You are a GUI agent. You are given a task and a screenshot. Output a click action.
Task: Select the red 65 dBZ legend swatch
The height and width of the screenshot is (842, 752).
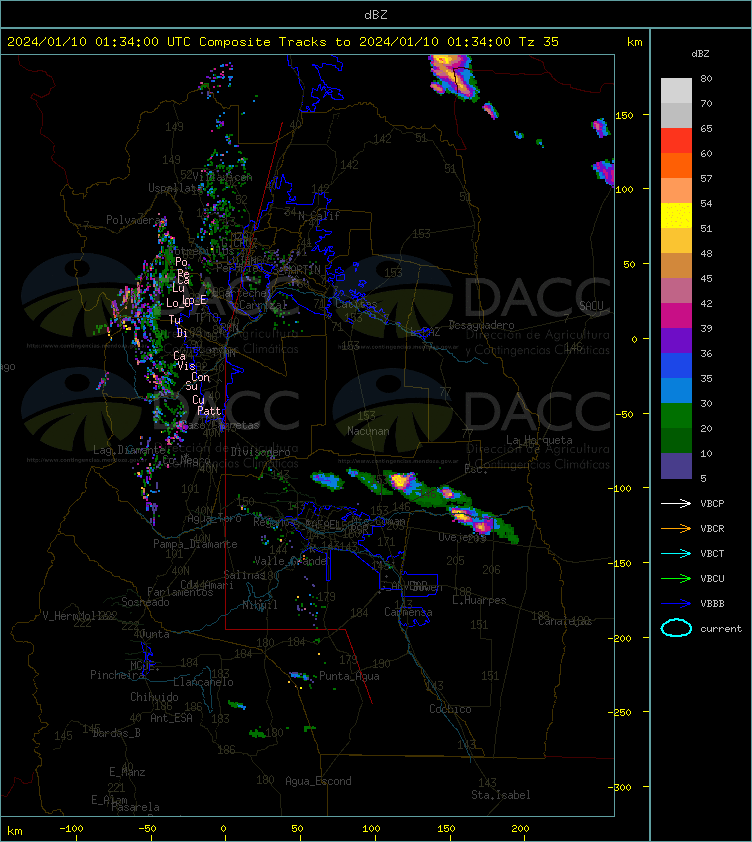676,140
